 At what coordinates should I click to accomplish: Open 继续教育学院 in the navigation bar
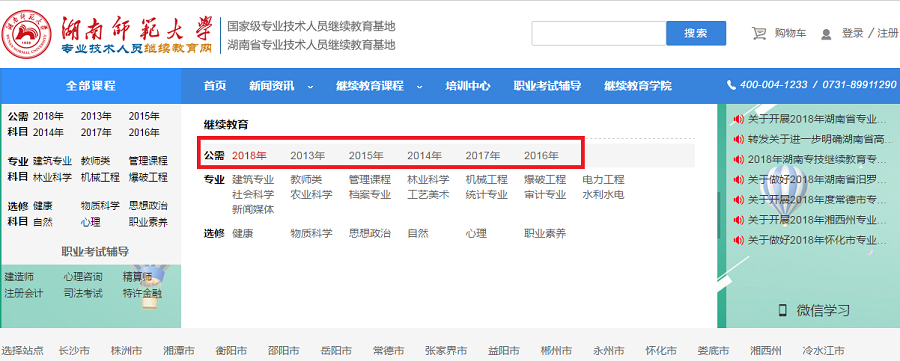tap(638, 86)
